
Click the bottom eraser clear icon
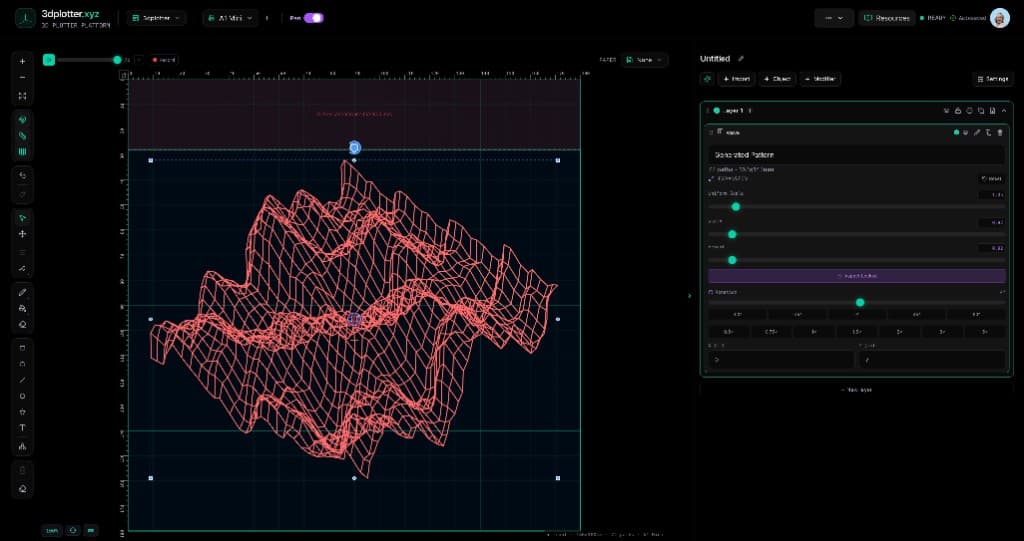(23, 489)
